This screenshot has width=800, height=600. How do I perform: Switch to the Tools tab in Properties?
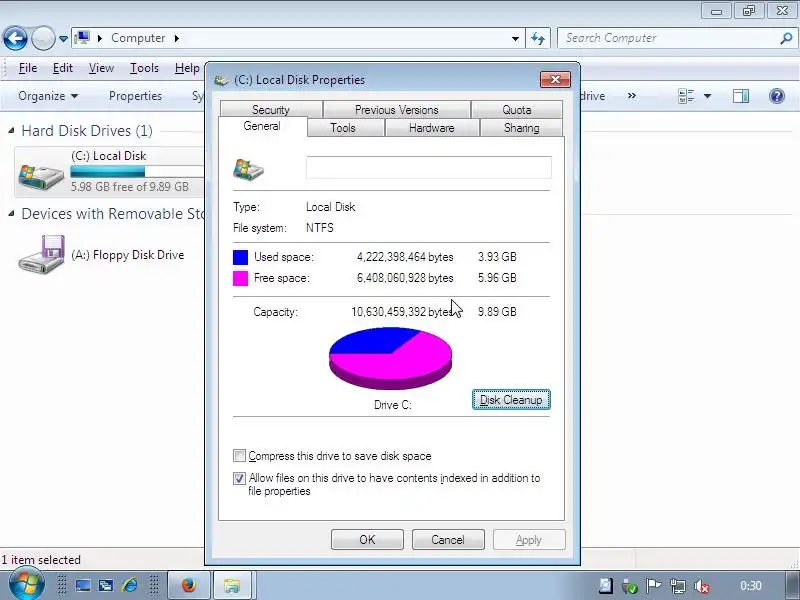click(x=343, y=128)
